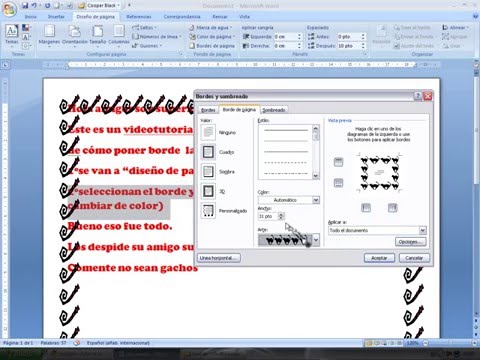Toggle right border in preview
480x360 pixels.
(x=393, y=208)
